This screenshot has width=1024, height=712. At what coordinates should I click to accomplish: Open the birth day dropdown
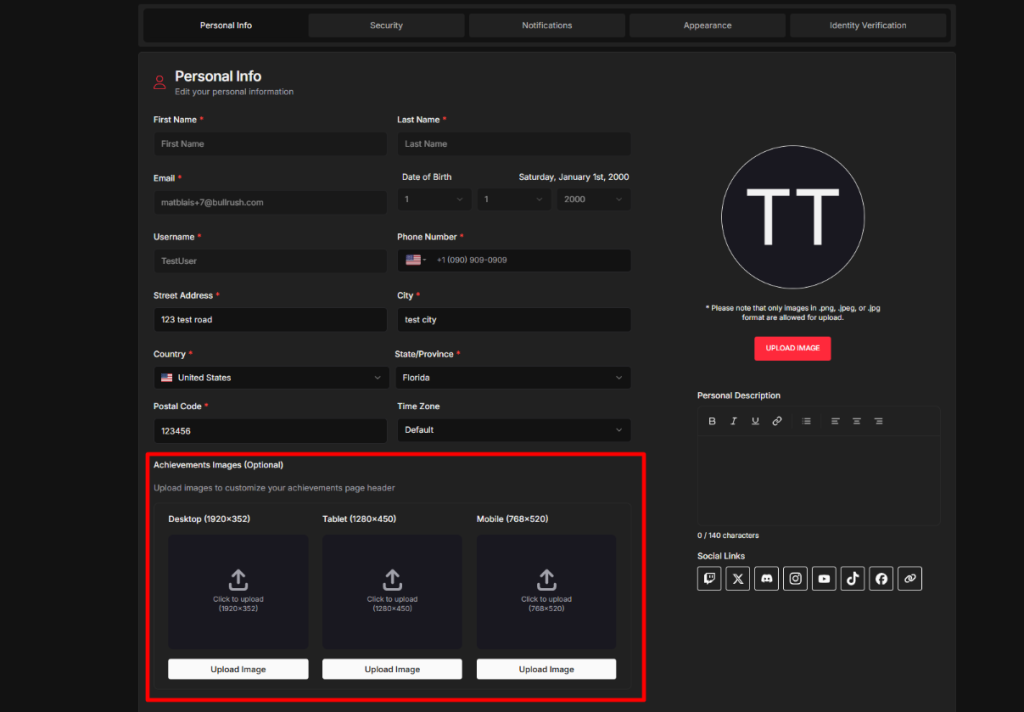(x=514, y=199)
